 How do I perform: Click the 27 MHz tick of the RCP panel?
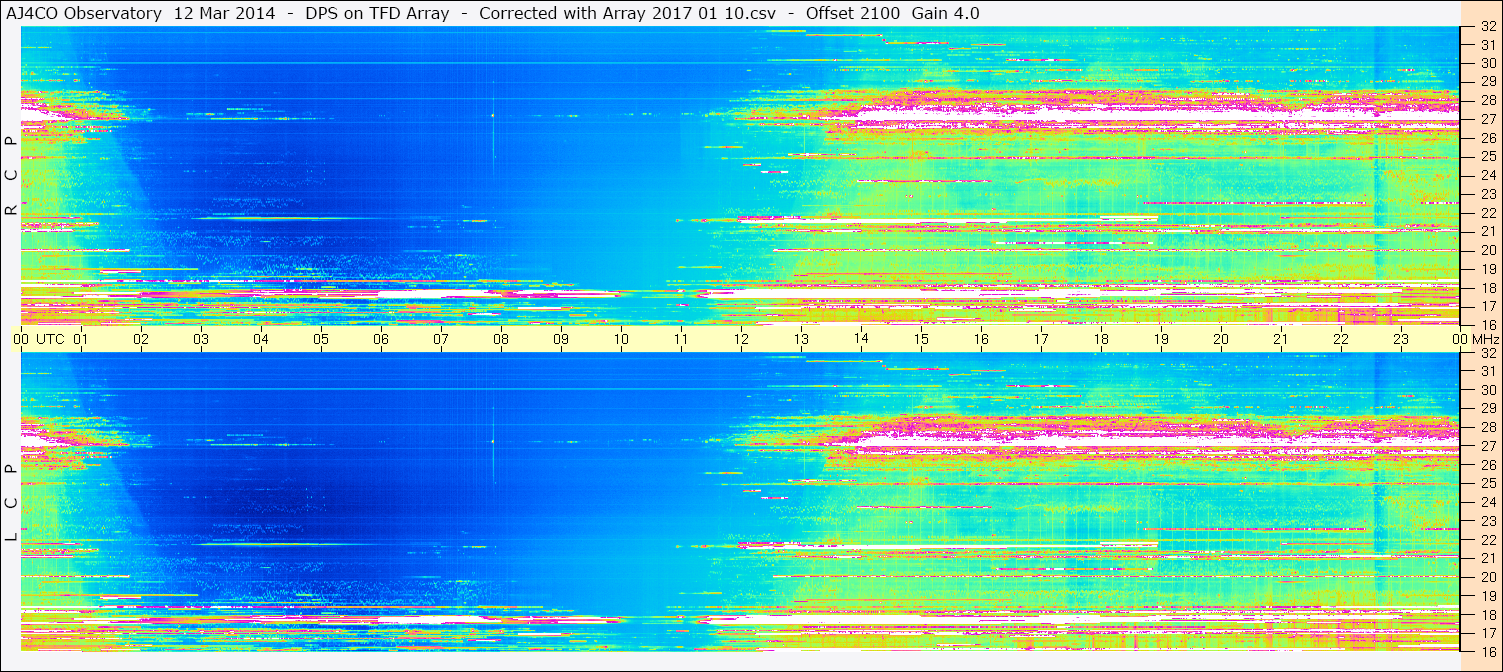tap(1488, 119)
